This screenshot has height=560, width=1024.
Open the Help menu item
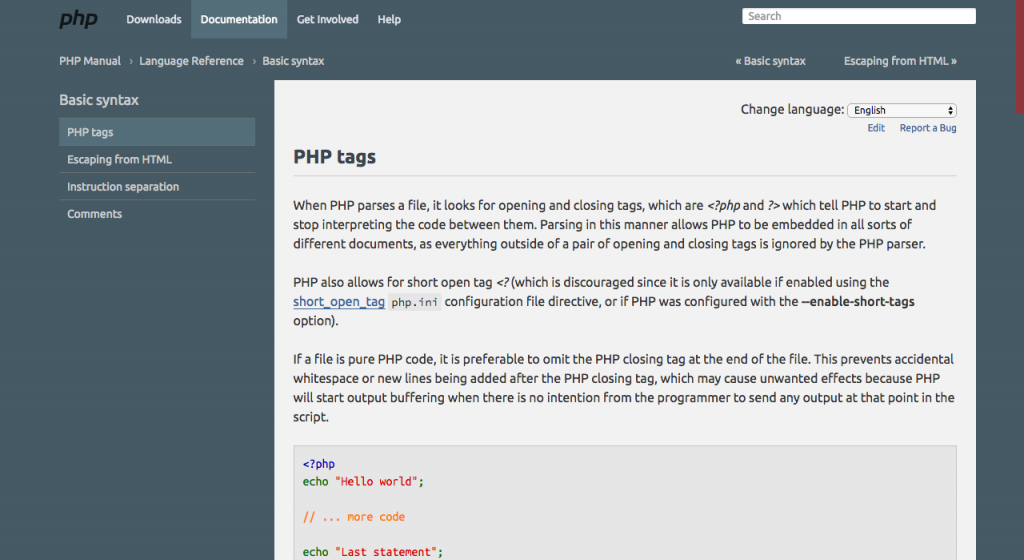pos(389,20)
